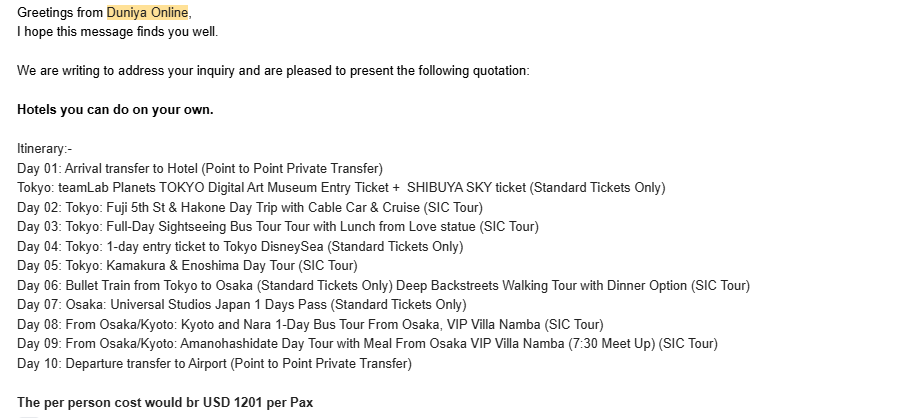This screenshot has width=920, height=418.
Task: Click the Day 01 arrival transfer line
Action: (x=200, y=168)
